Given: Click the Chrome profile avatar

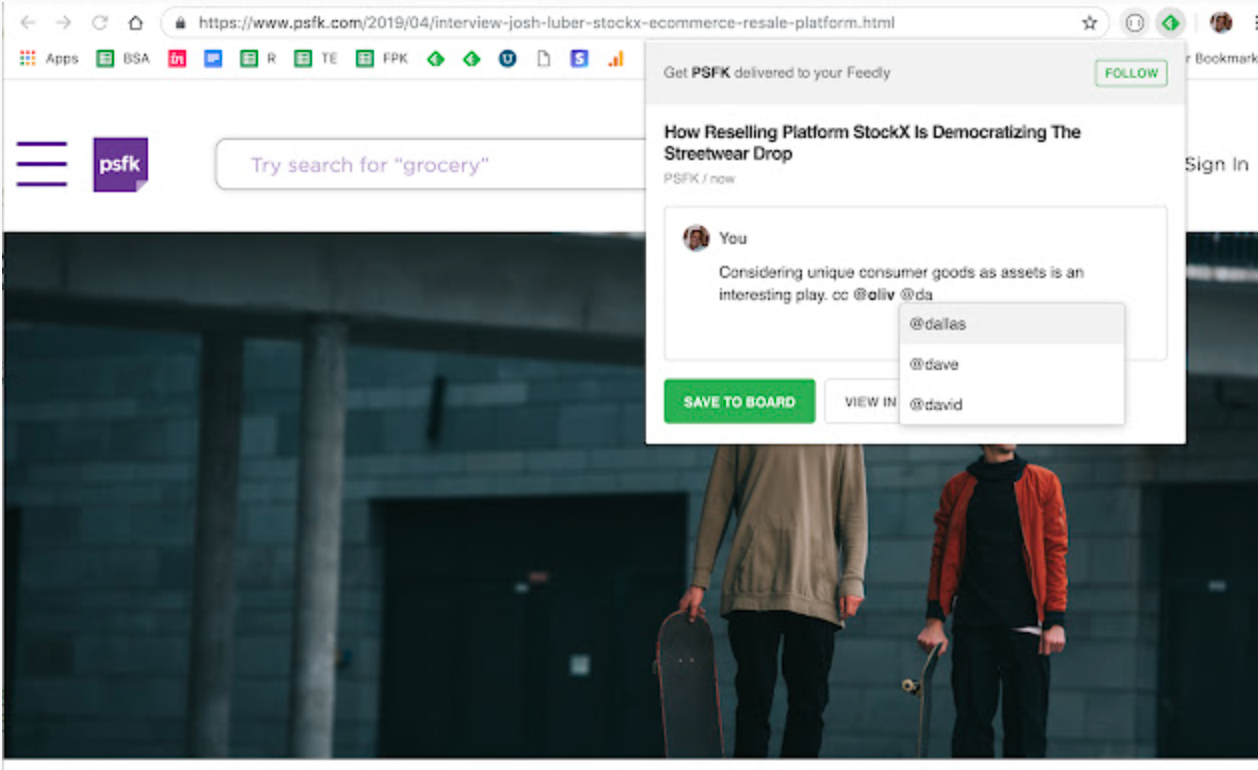Looking at the screenshot, I should pyautogui.click(x=1220, y=23).
